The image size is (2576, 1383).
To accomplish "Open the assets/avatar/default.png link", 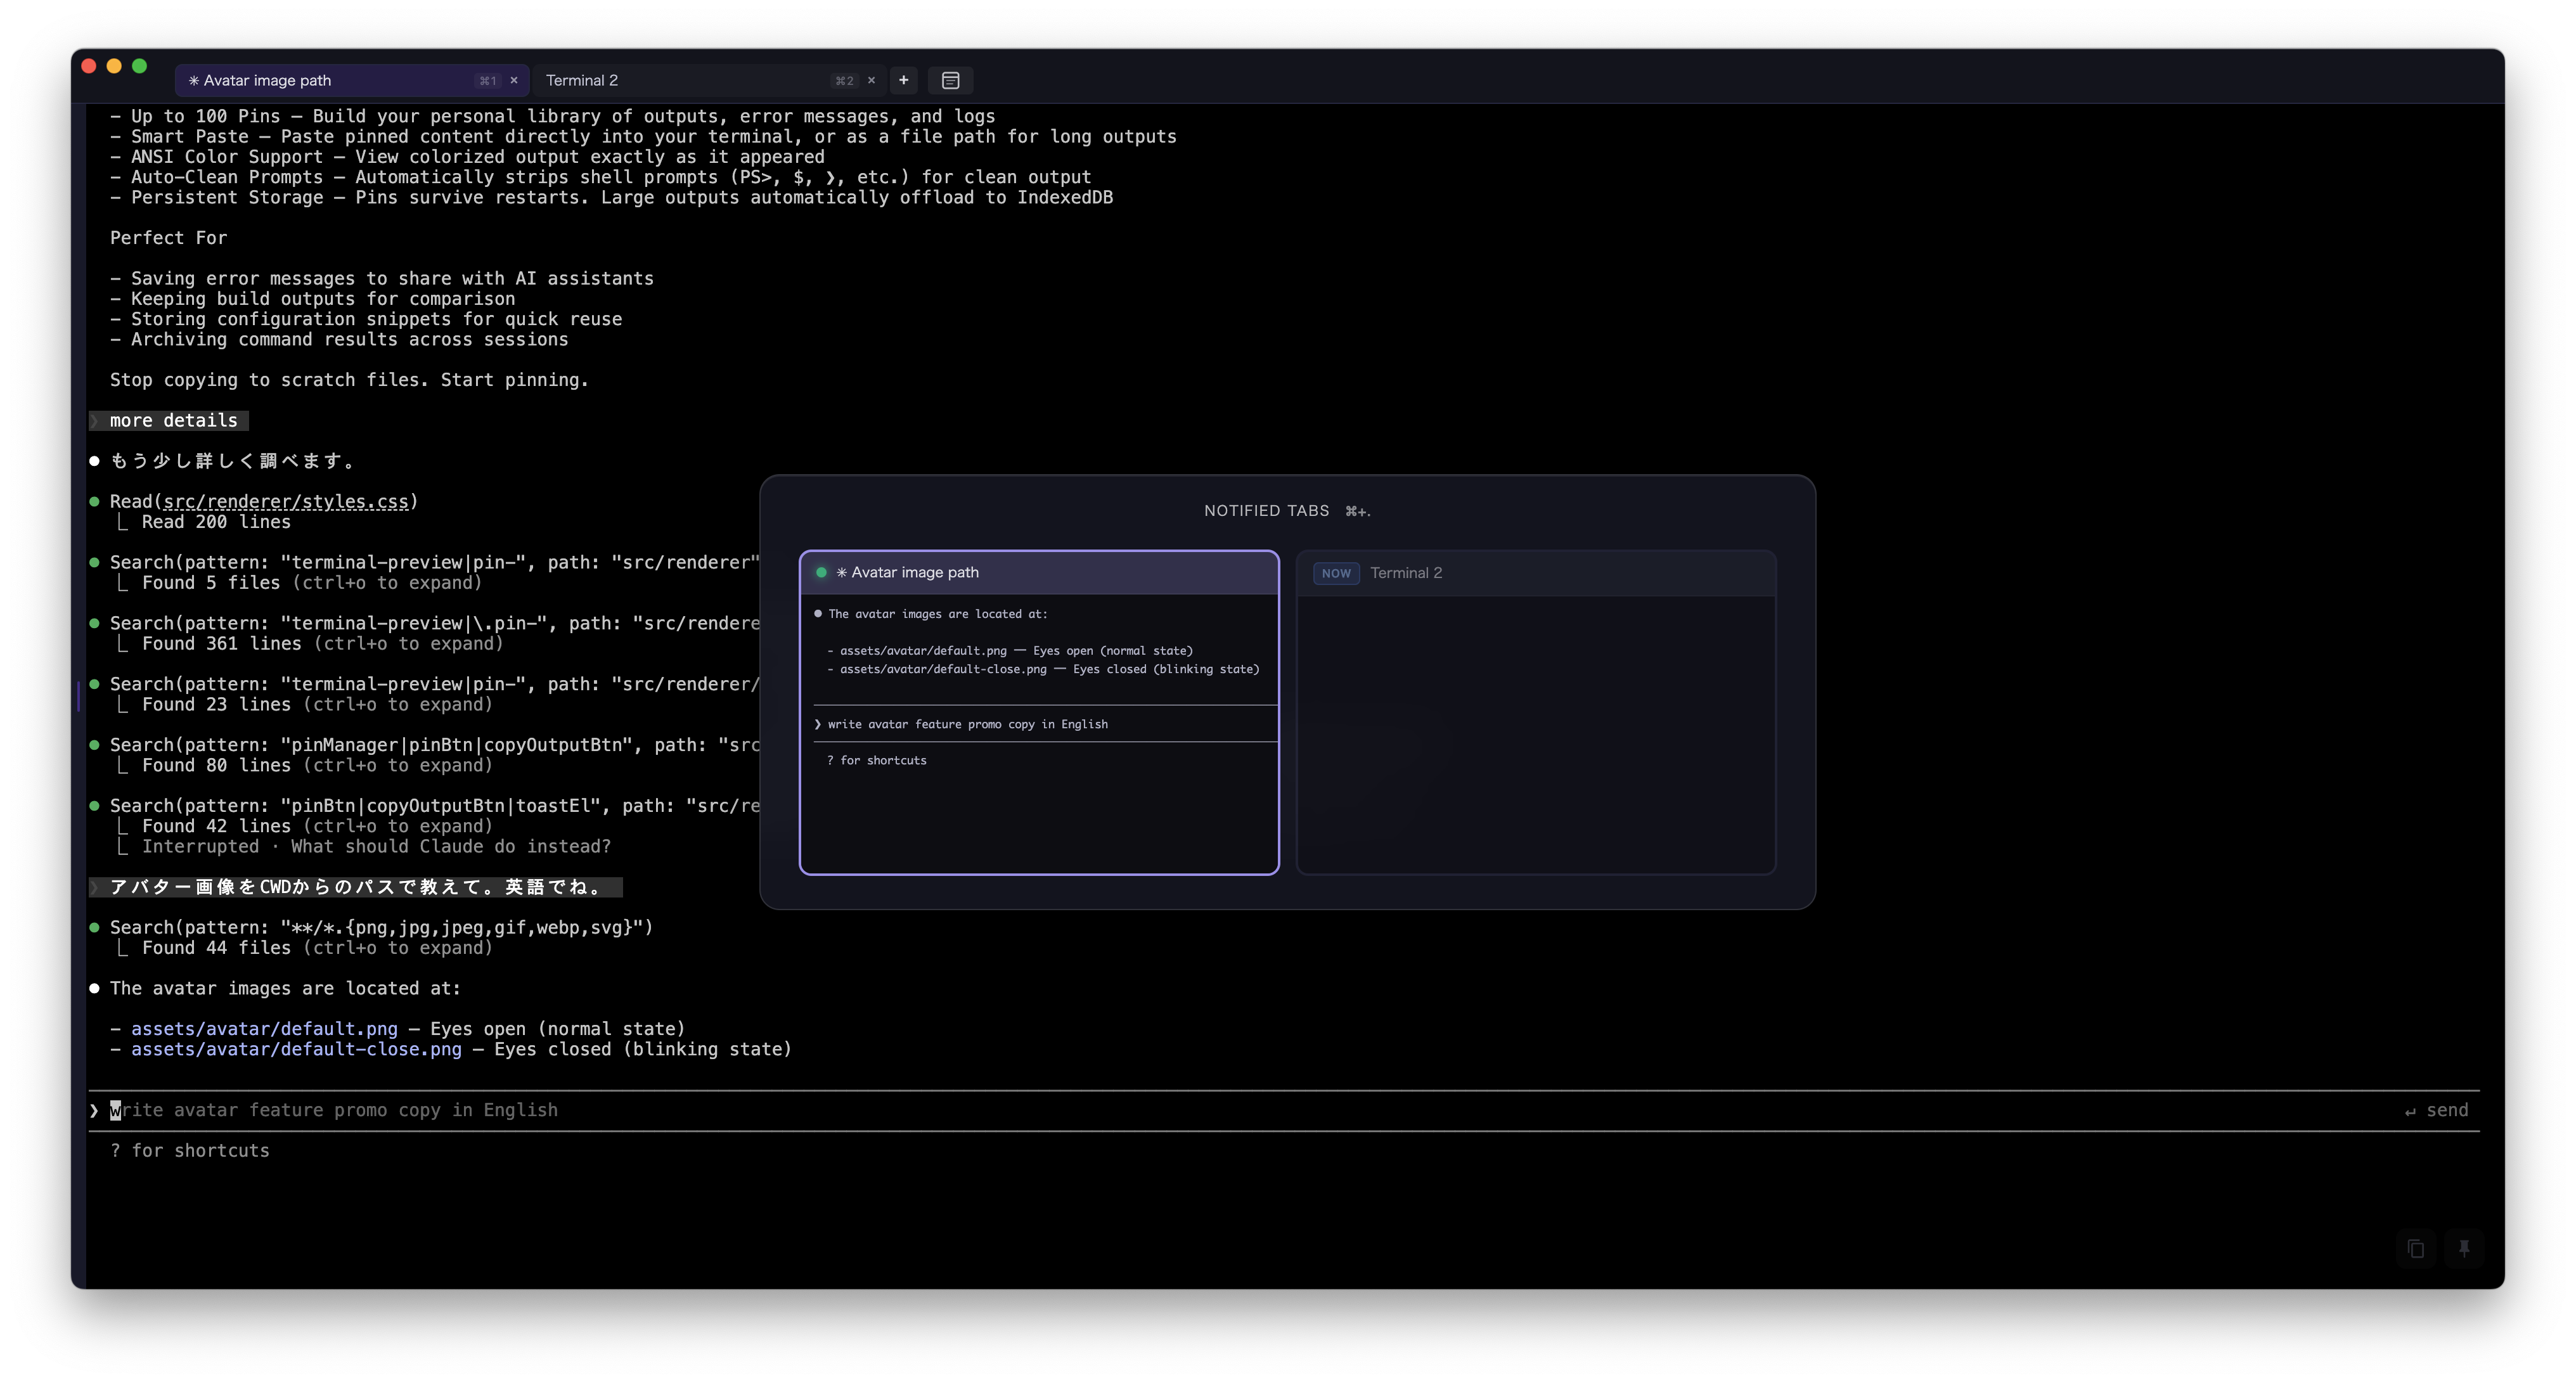I will click(x=264, y=1028).
